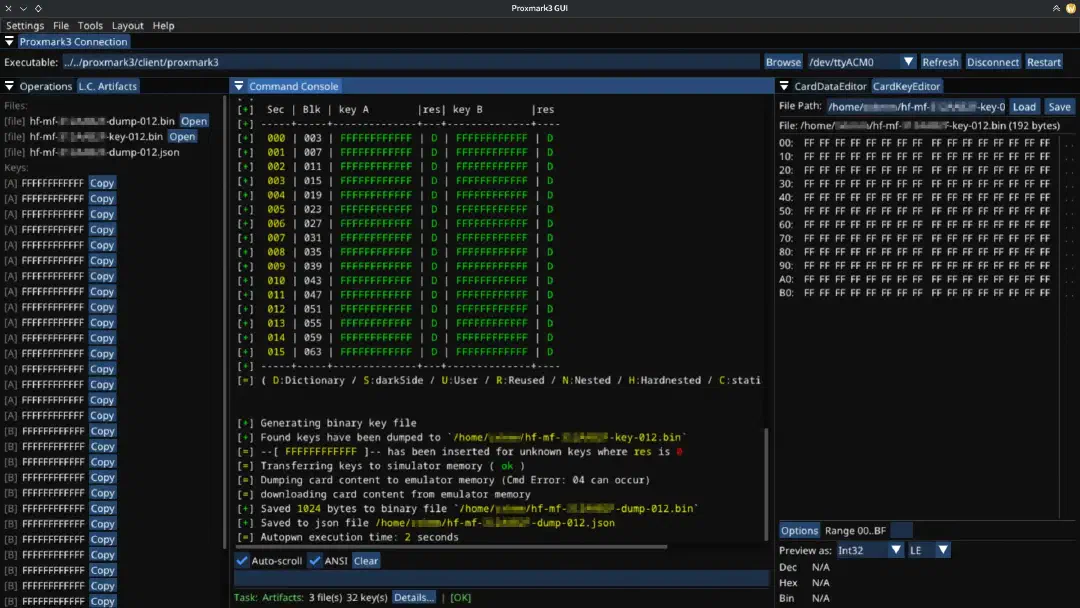Open the Help menu
The height and width of the screenshot is (608, 1080).
click(163, 25)
